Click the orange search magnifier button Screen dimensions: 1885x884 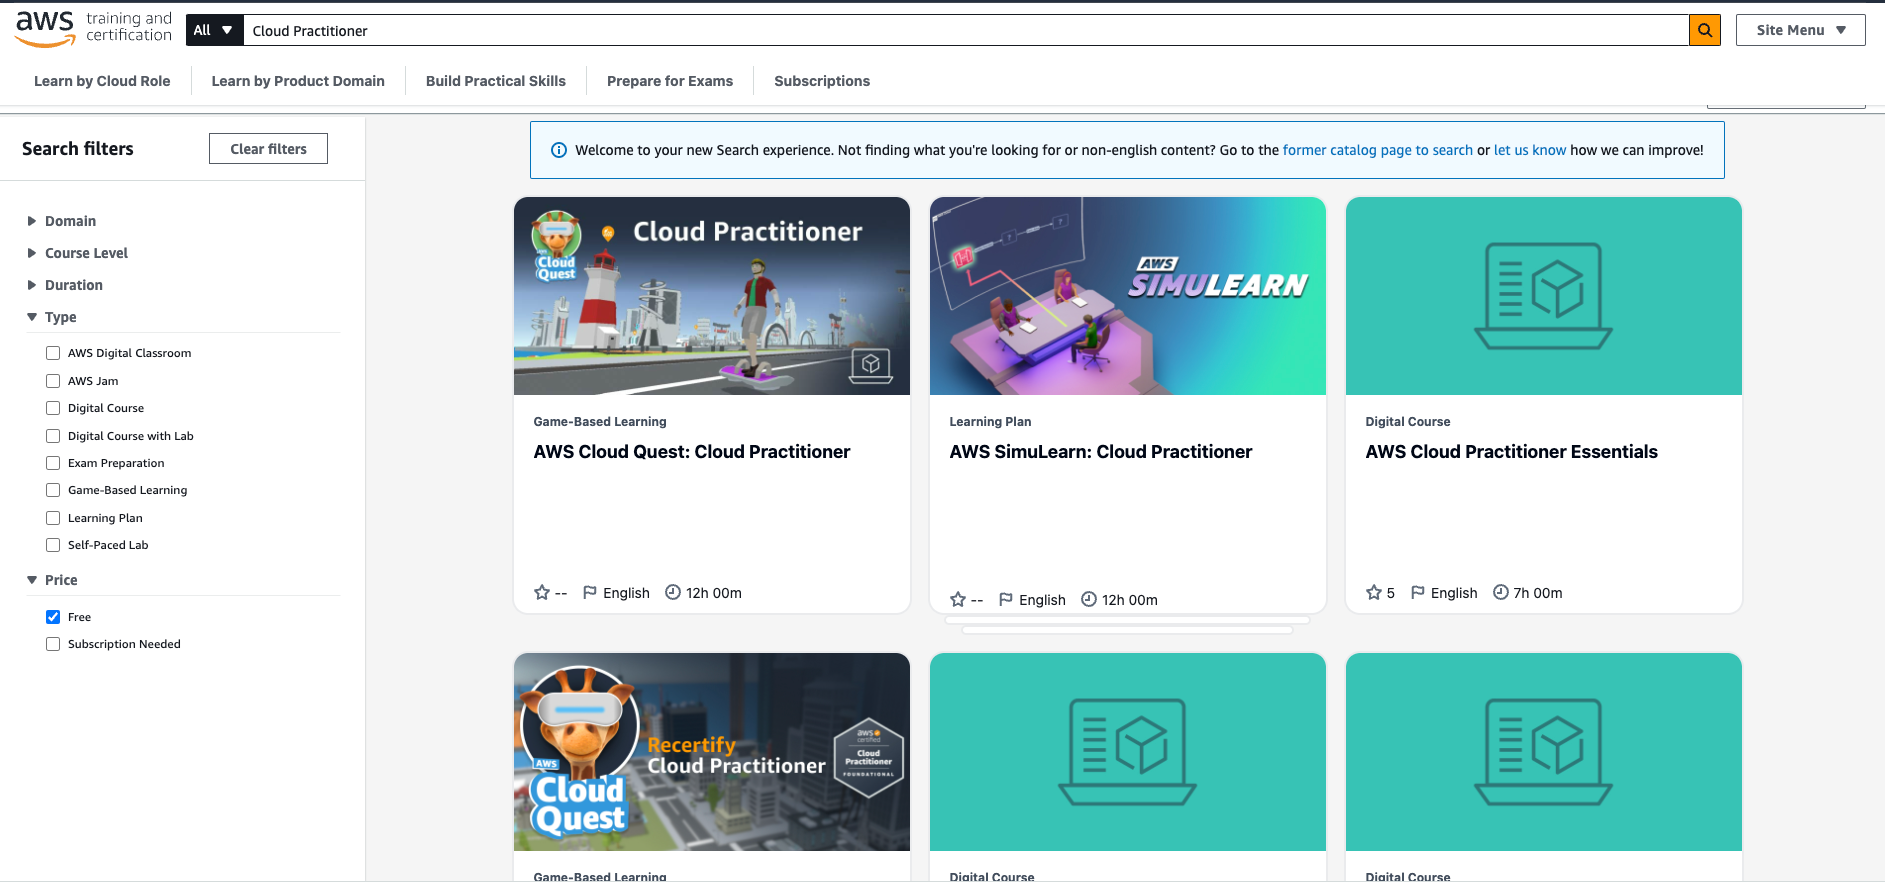tap(1705, 30)
